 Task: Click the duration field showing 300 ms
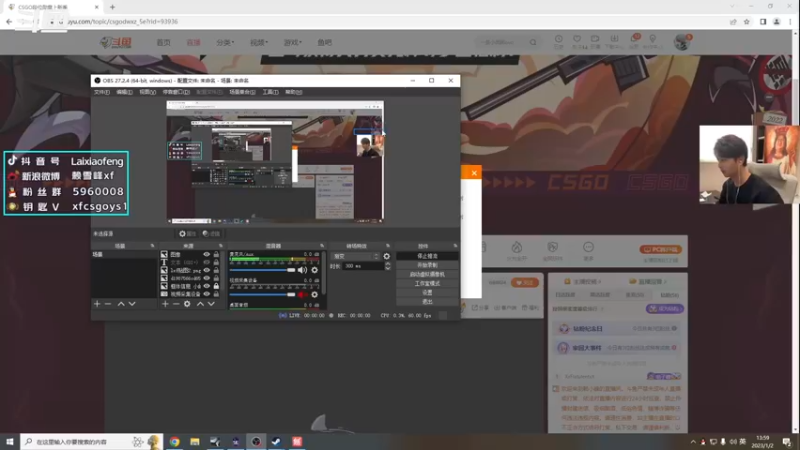(x=363, y=266)
